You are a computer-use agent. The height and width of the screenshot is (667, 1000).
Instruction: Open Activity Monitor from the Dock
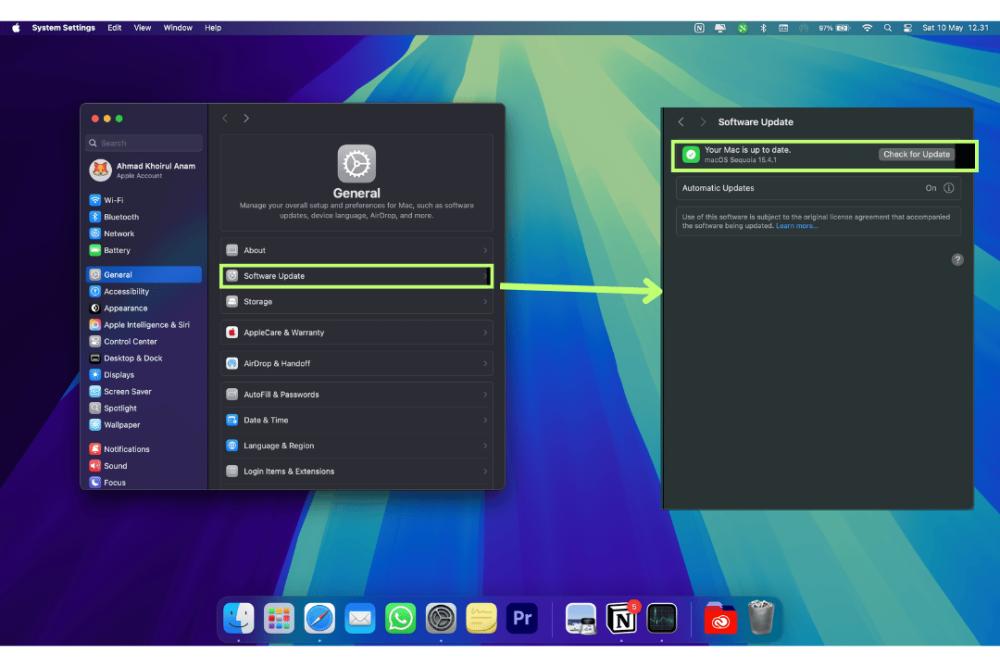click(x=662, y=618)
